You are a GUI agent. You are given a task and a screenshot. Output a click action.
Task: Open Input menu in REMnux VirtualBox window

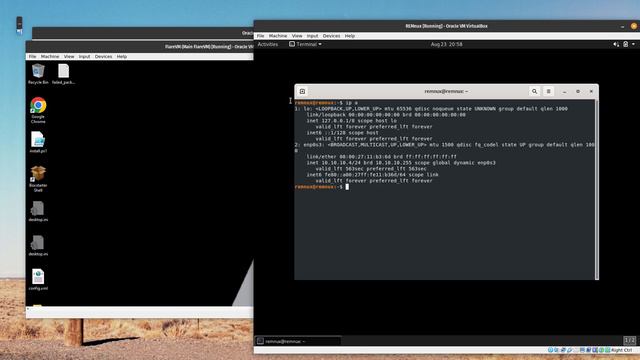pos(312,36)
